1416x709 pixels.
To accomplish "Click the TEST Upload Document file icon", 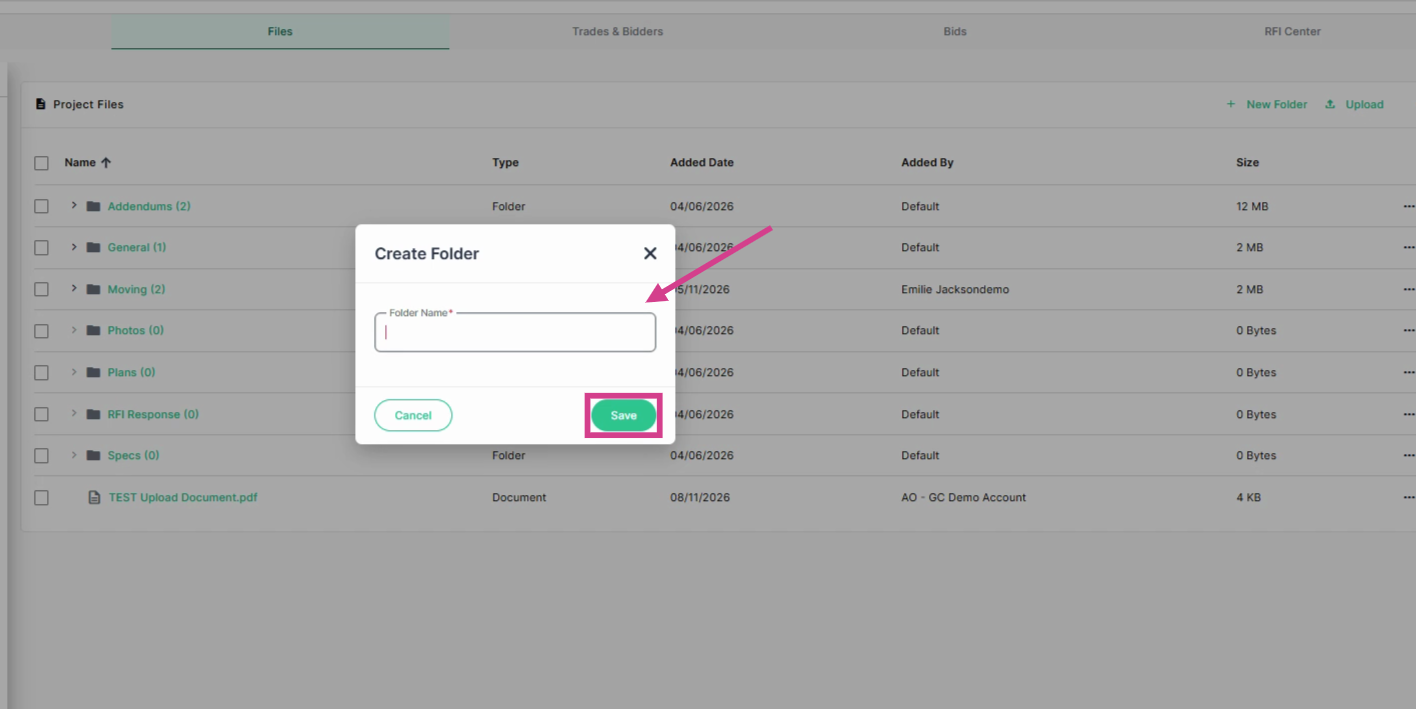I will [95, 497].
